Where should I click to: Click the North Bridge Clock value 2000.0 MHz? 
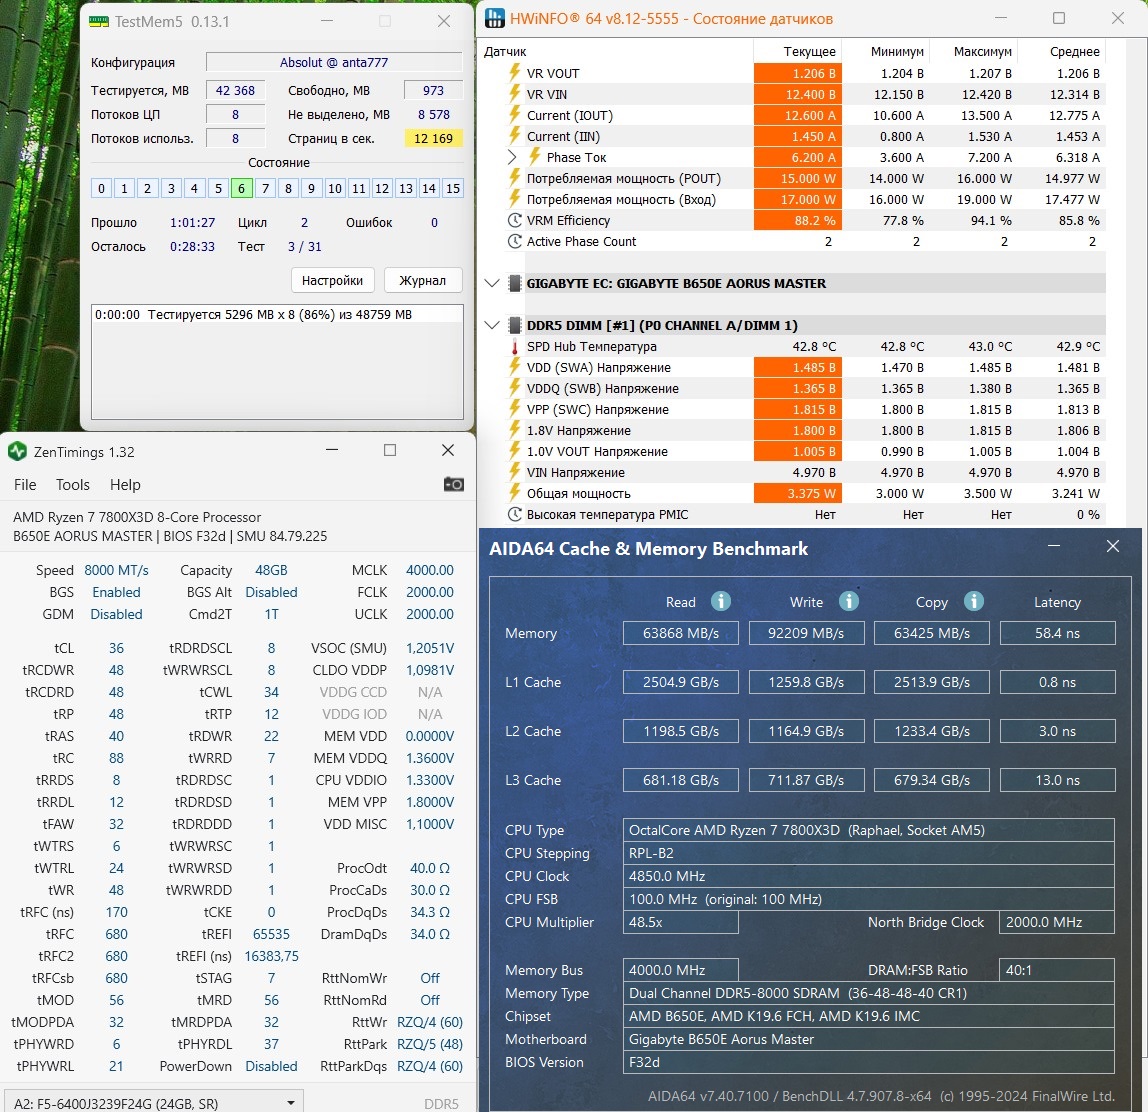click(x=1056, y=922)
